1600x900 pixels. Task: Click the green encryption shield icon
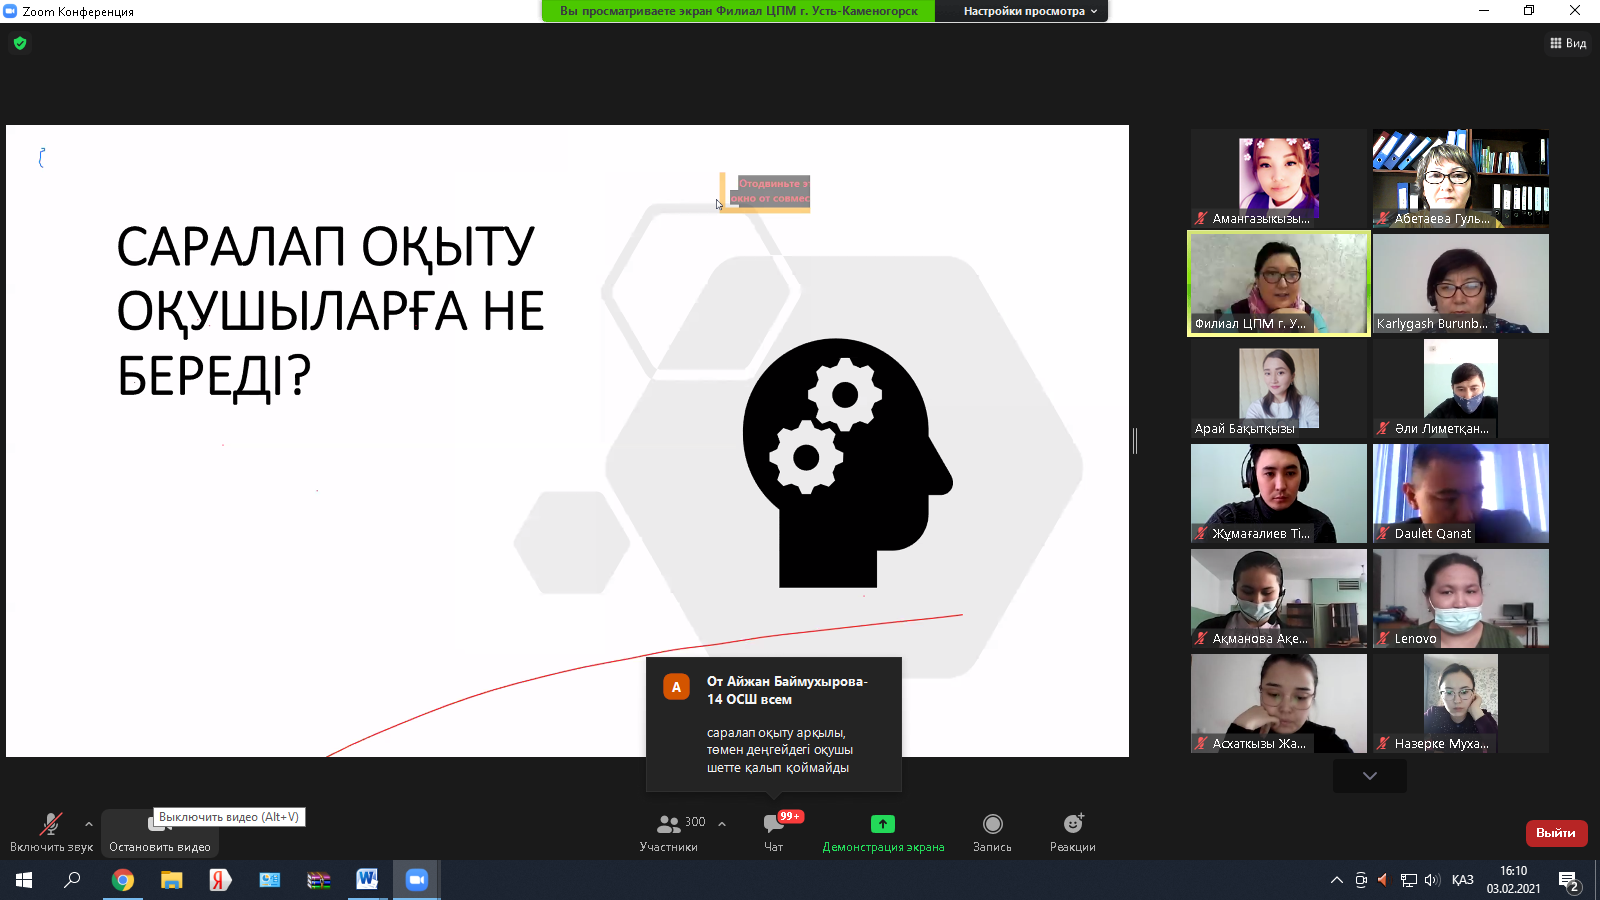(20, 43)
